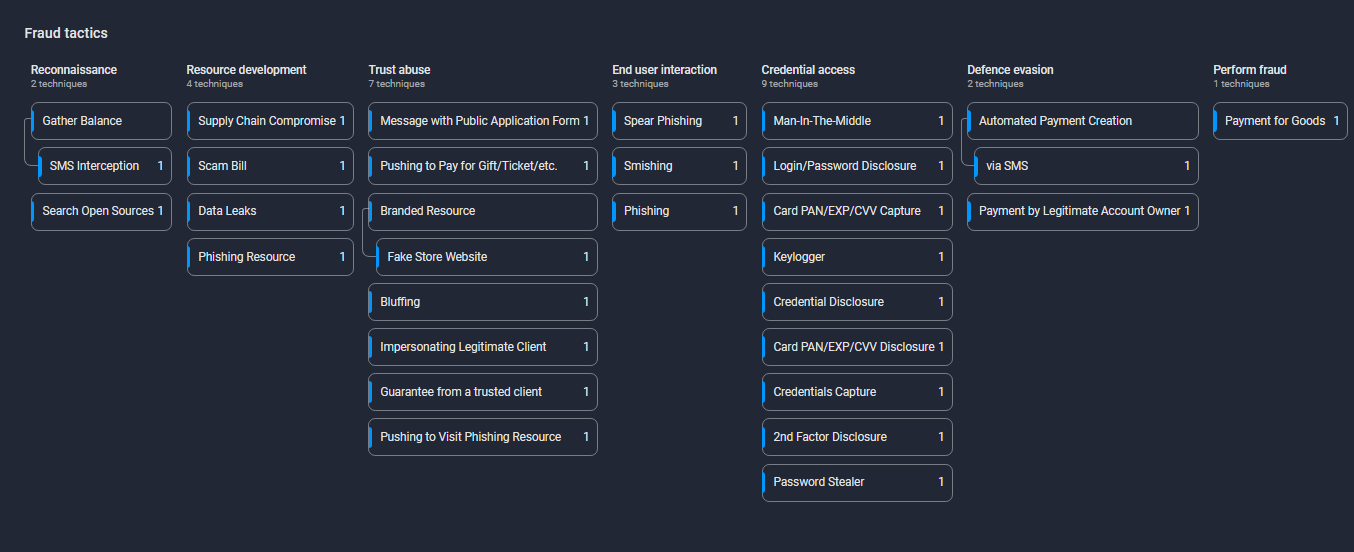
Task: Select Supply Chain Compromise card
Action: click(x=270, y=121)
